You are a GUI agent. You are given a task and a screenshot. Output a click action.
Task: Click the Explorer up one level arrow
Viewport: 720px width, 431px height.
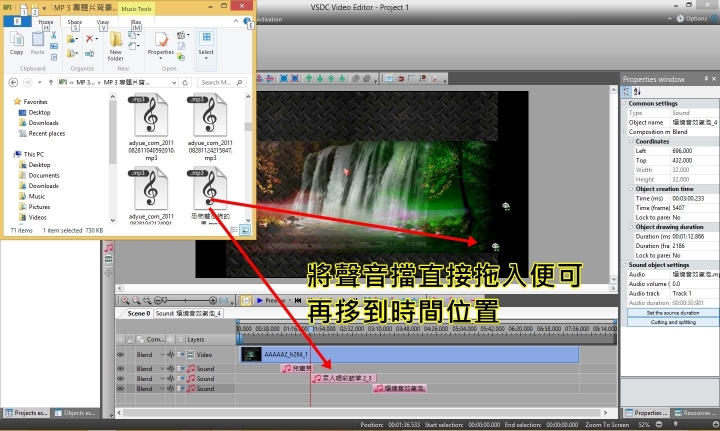[x=51, y=83]
